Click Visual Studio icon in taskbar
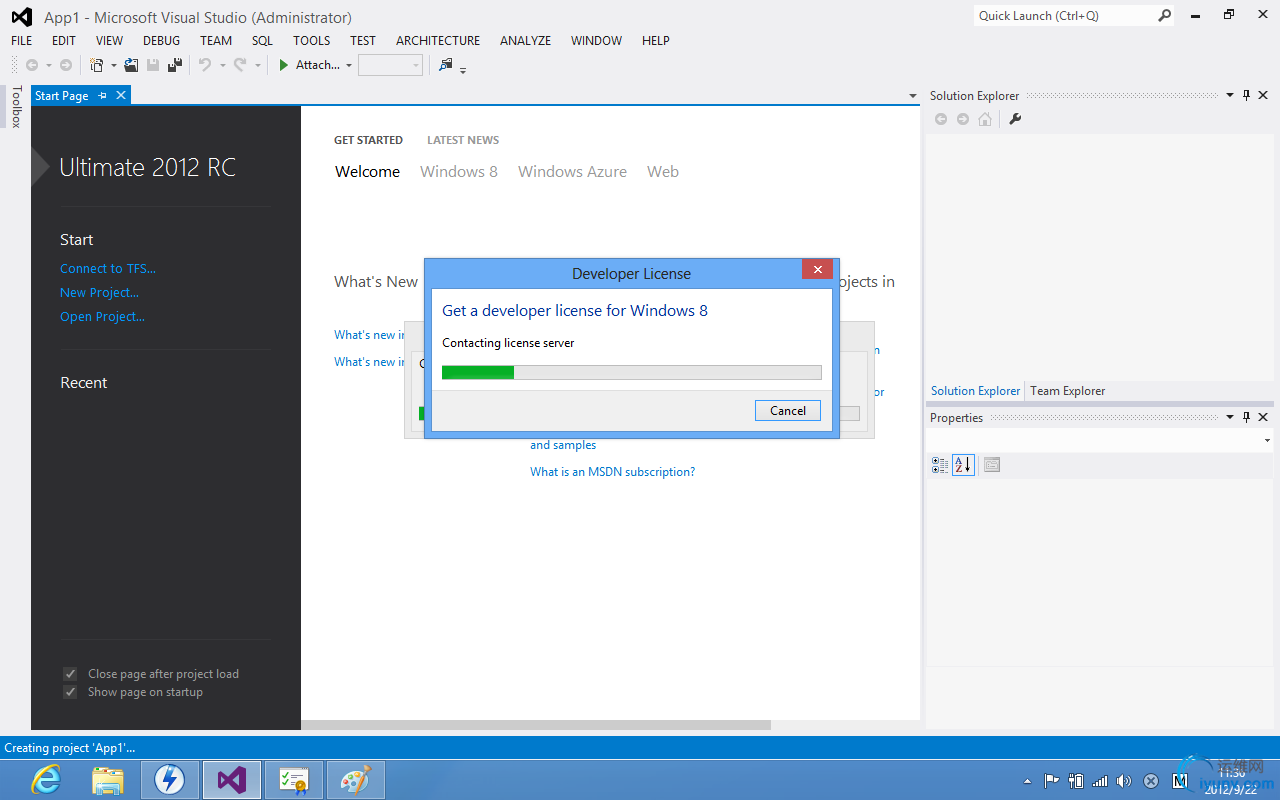 pyautogui.click(x=231, y=780)
